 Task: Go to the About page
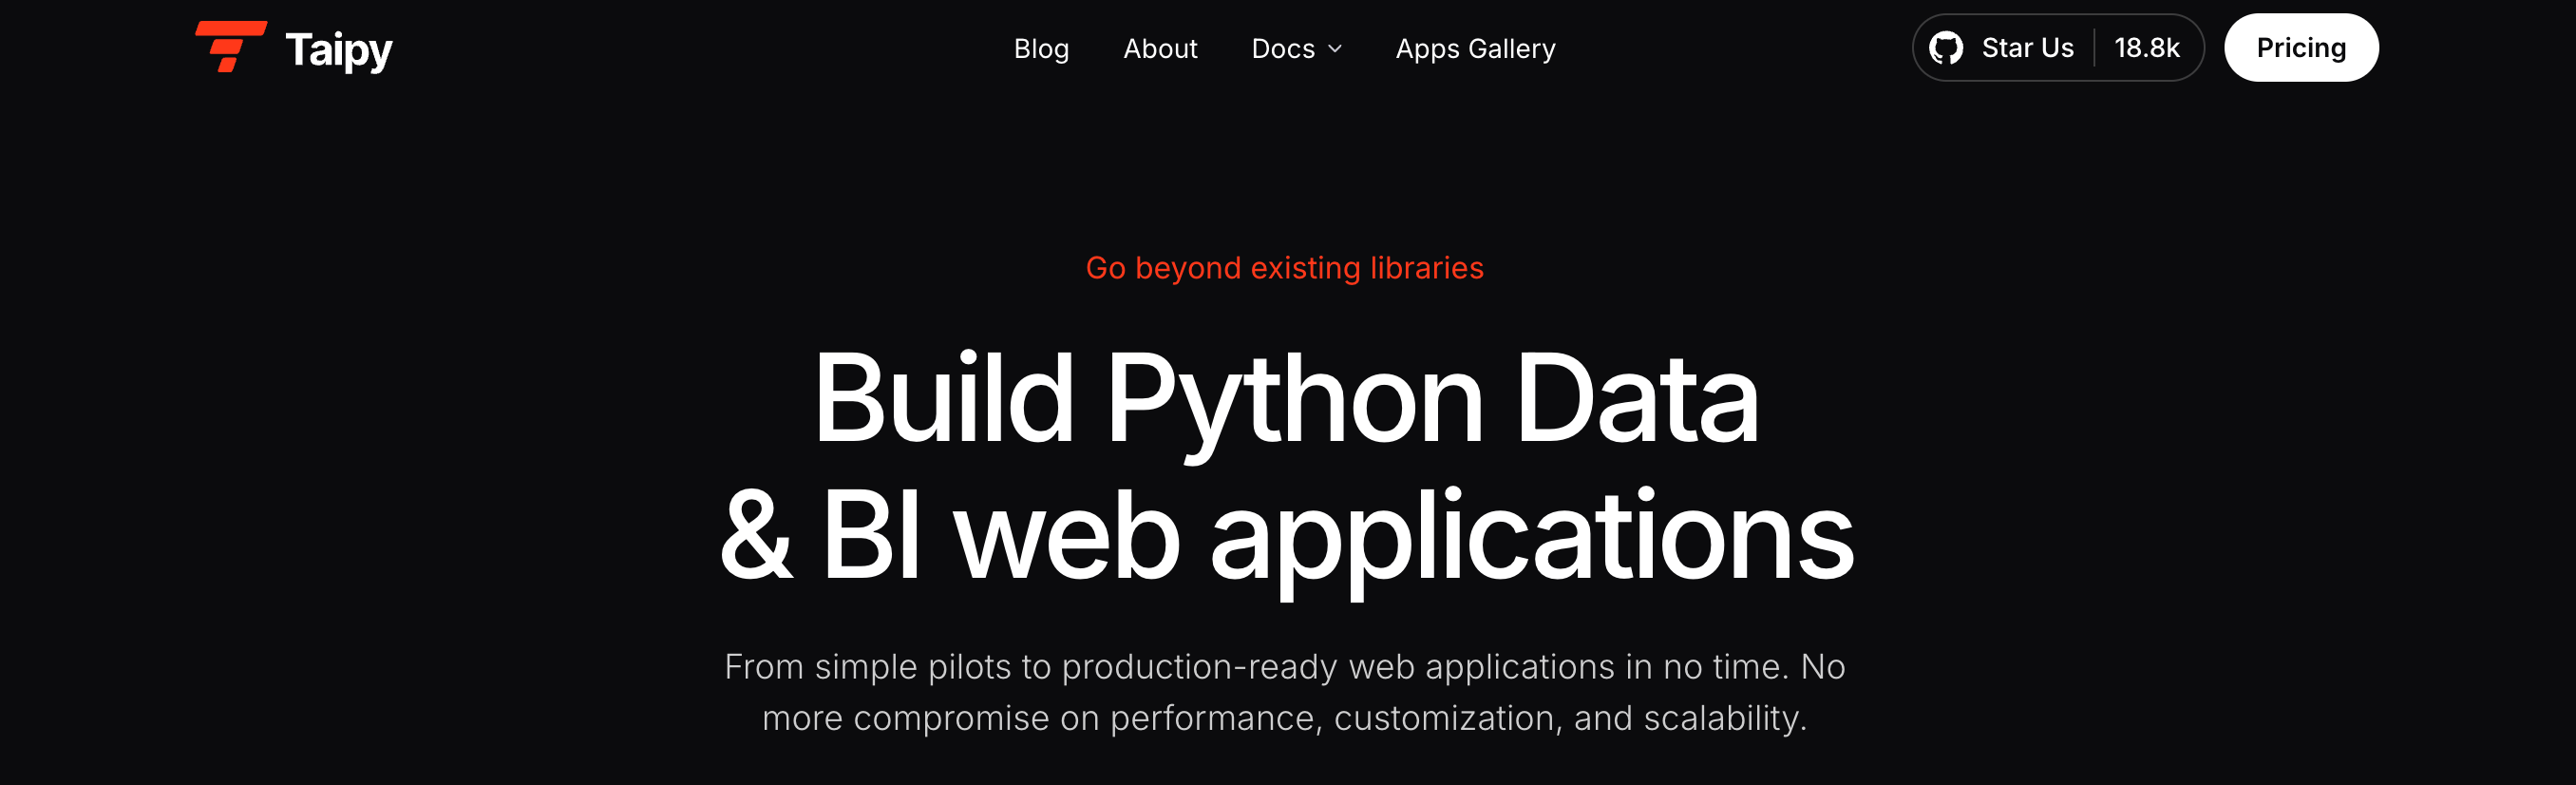[1160, 48]
